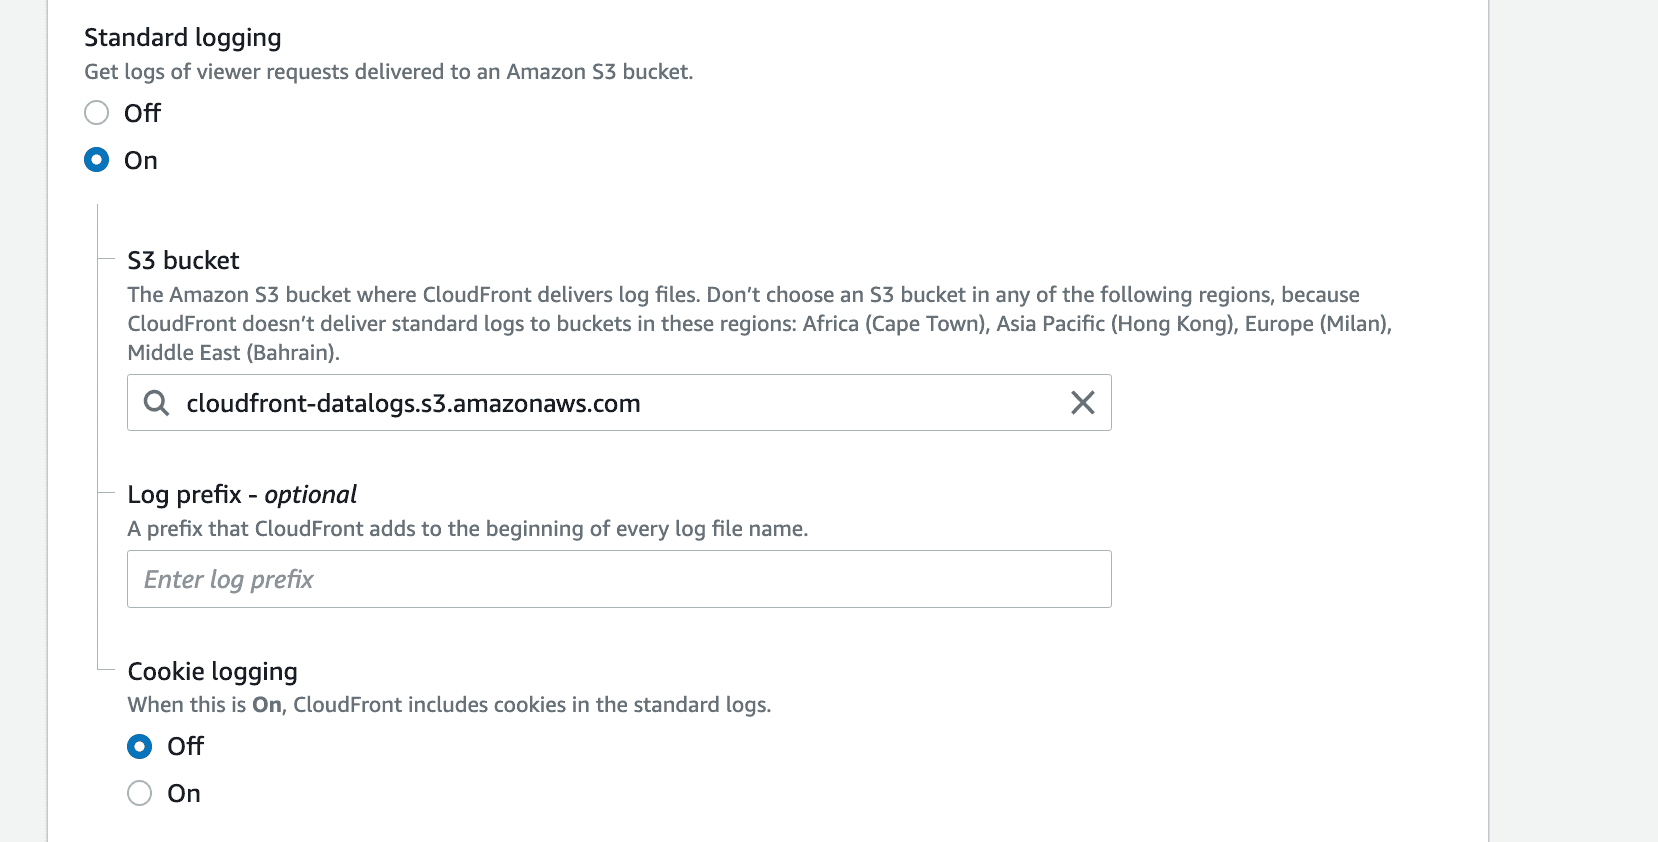
Task: Click the On text label under Standard logging
Action: tap(141, 161)
